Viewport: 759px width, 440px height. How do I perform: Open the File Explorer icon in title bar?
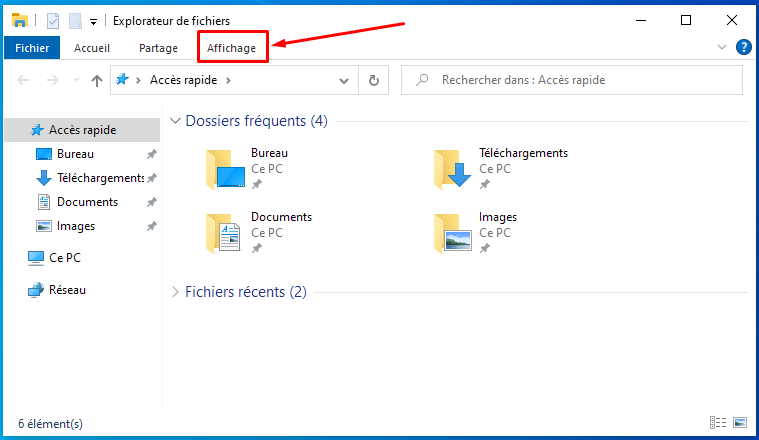pos(20,21)
